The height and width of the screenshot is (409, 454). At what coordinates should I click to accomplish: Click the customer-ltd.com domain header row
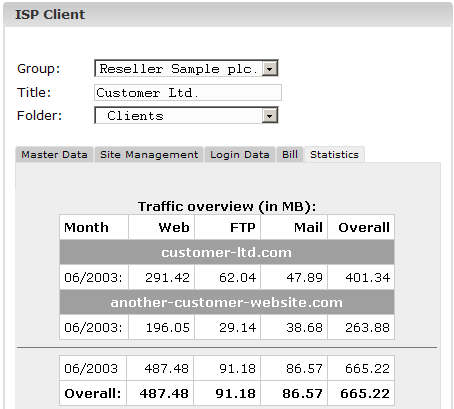(227, 252)
